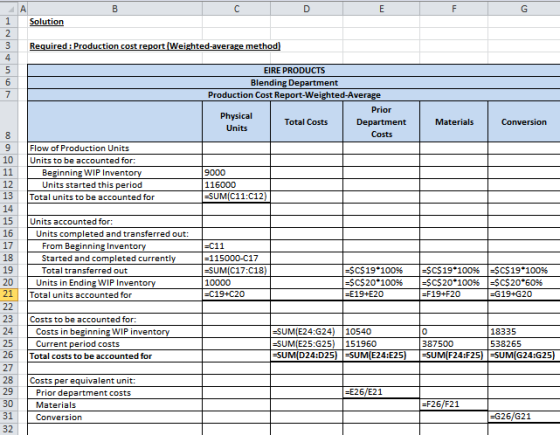The image size is (560, 435).
Task: Click the cell containing 9000
Action: pyautogui.click(x=236, y=172)
